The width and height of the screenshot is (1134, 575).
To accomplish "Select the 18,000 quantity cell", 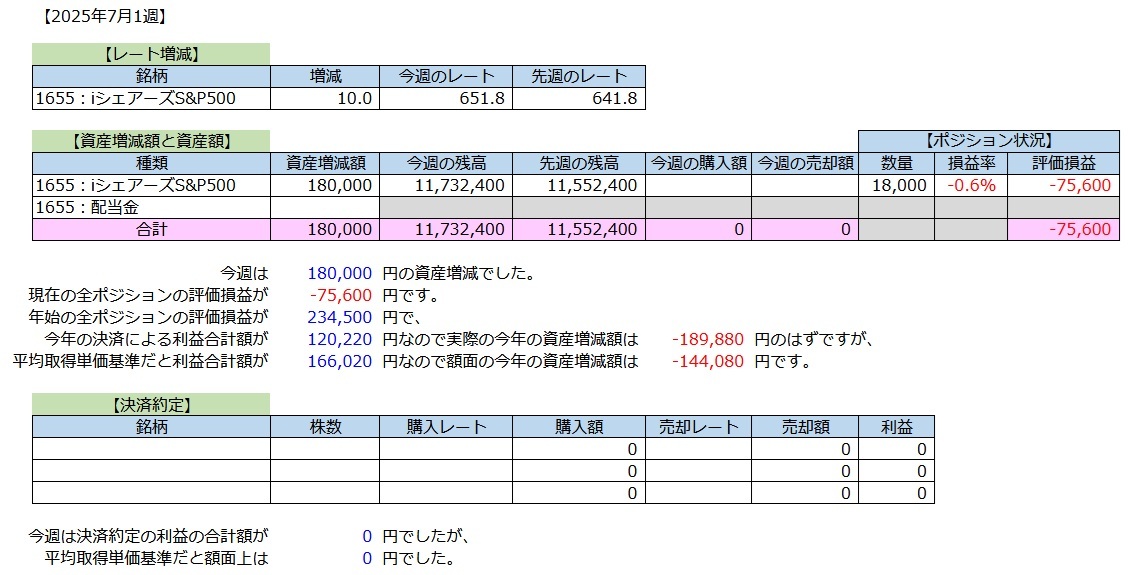I will coord(896,185).
